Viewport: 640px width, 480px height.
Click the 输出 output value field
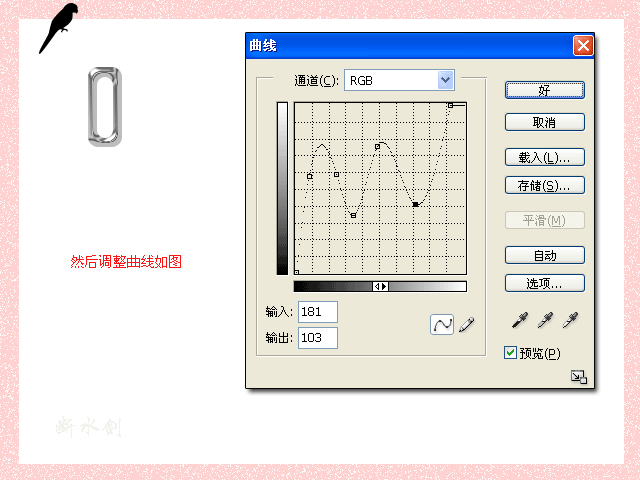(x=317, y=338)
